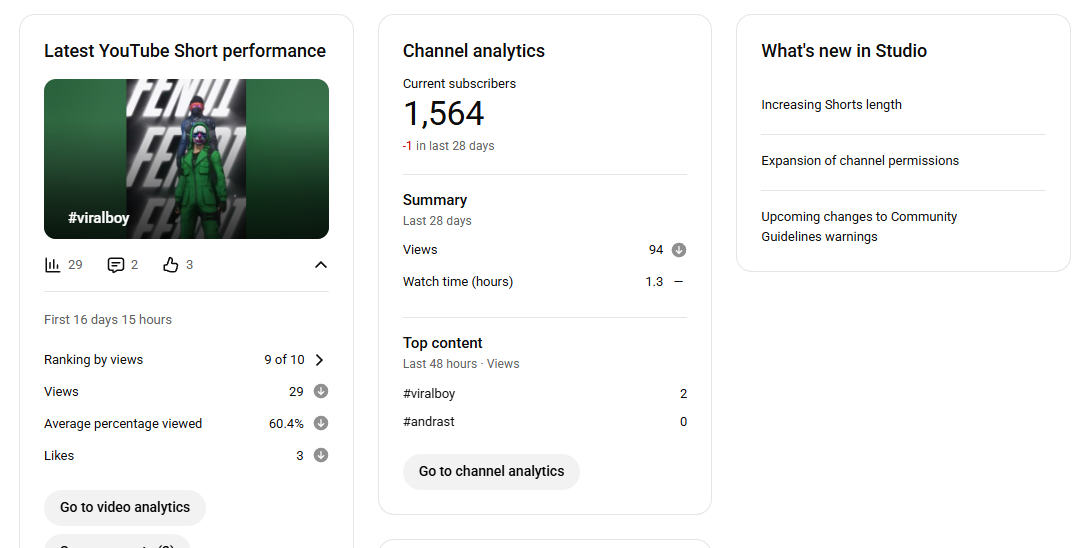This screenshot has width=1082, height=548.
Task: Click the current subscribers count 1,564
Action: (x=444, y=114)
